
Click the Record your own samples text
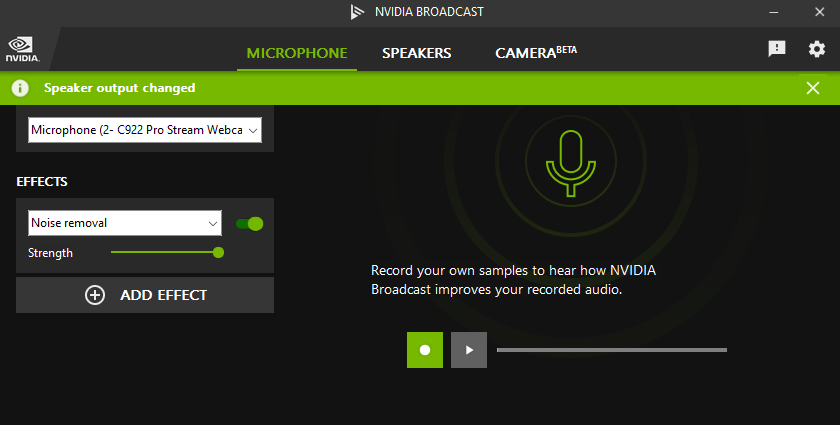tap(513, 280)
